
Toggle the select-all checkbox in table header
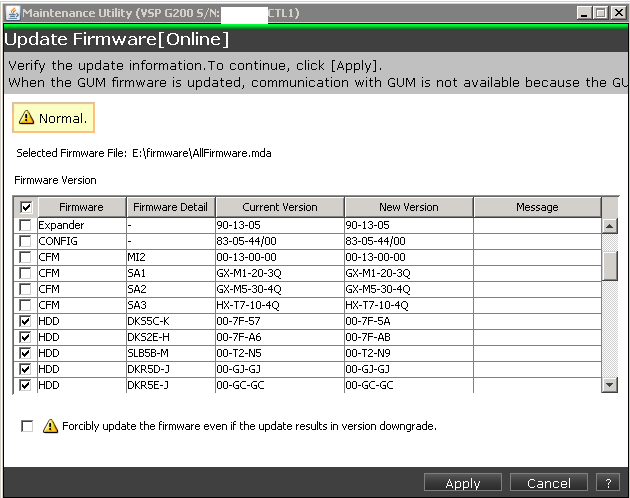[25, 207]
